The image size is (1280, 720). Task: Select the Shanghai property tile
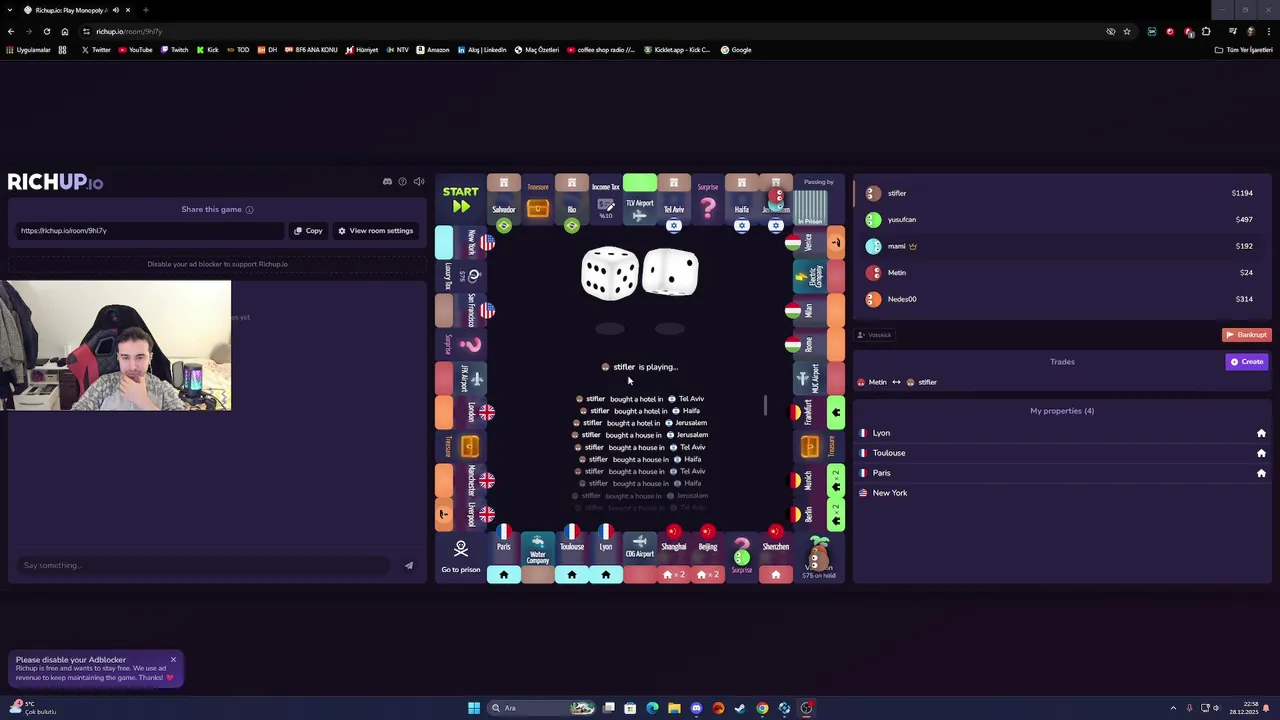point(674,556)
